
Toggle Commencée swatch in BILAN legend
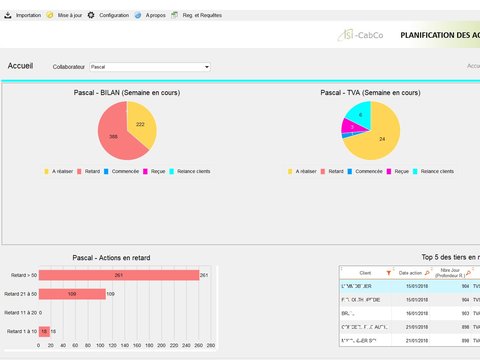106,171
